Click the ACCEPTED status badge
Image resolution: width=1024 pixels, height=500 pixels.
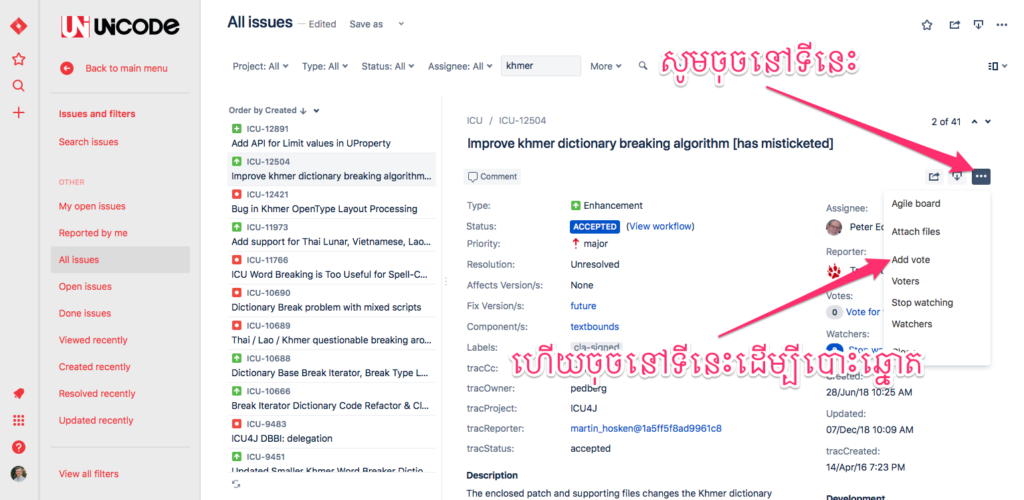[594, 227]
